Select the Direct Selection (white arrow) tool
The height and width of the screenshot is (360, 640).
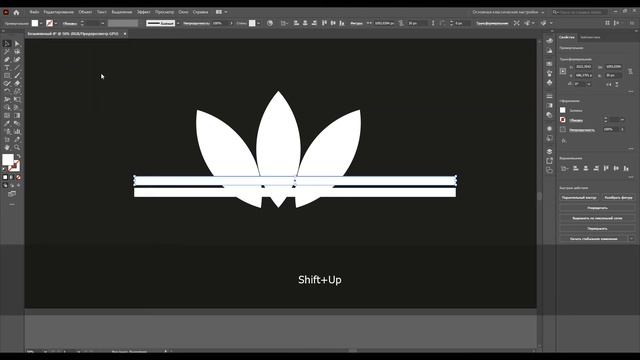point(17,44)
